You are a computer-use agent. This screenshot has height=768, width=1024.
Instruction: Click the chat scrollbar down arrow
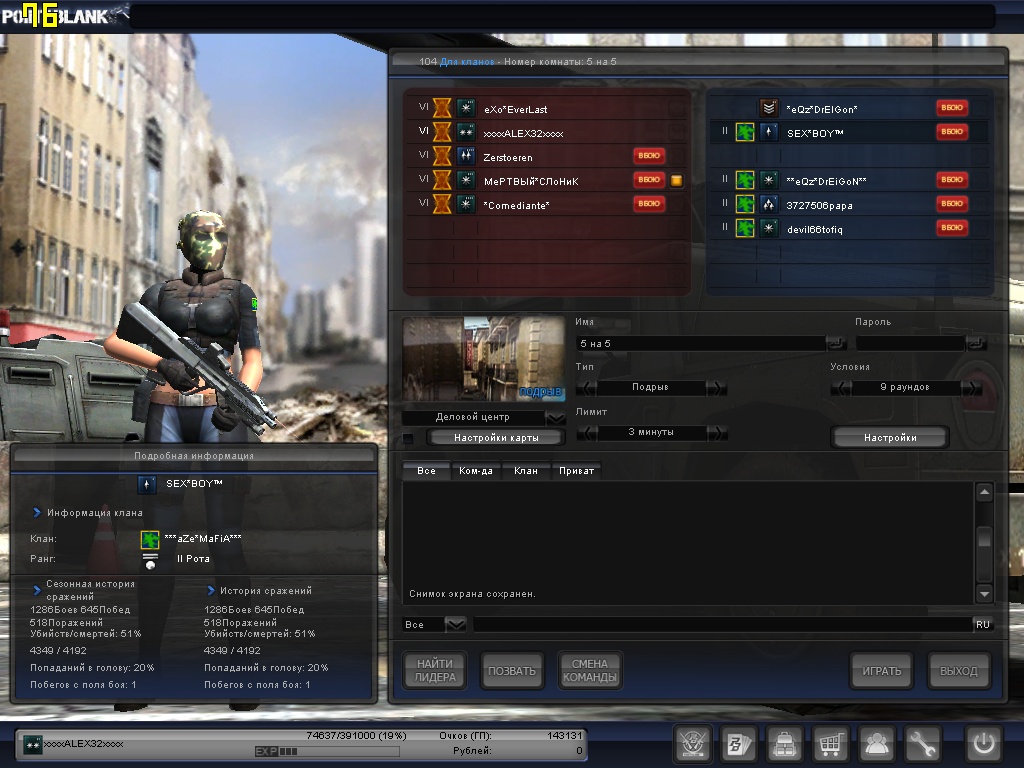(984, 593)
